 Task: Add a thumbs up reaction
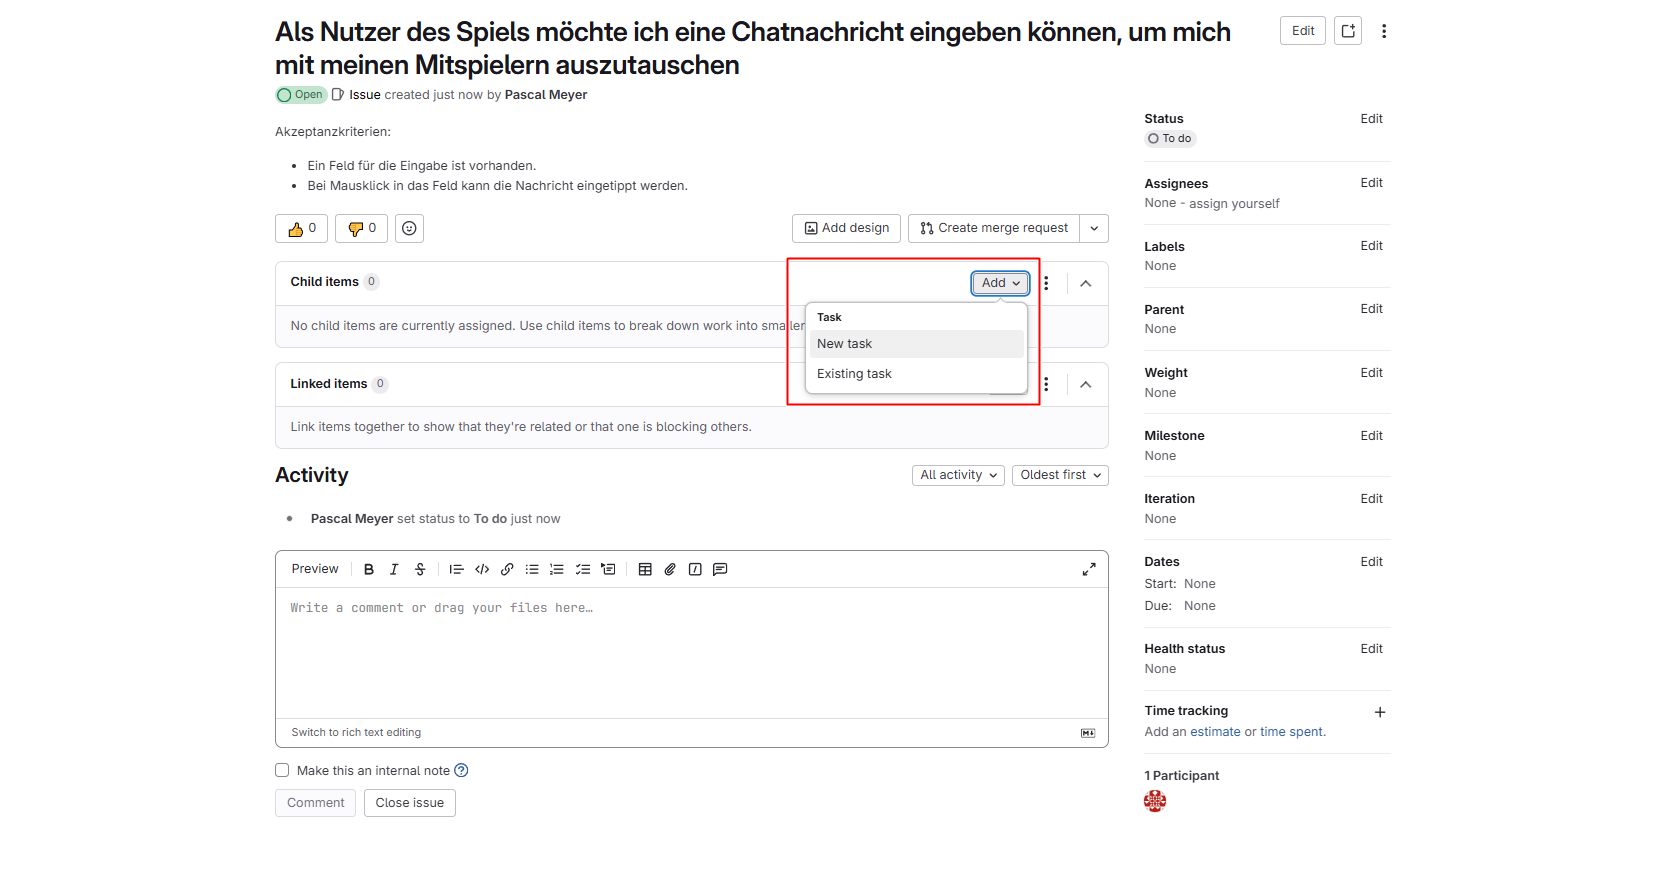[x=301, y=228]
